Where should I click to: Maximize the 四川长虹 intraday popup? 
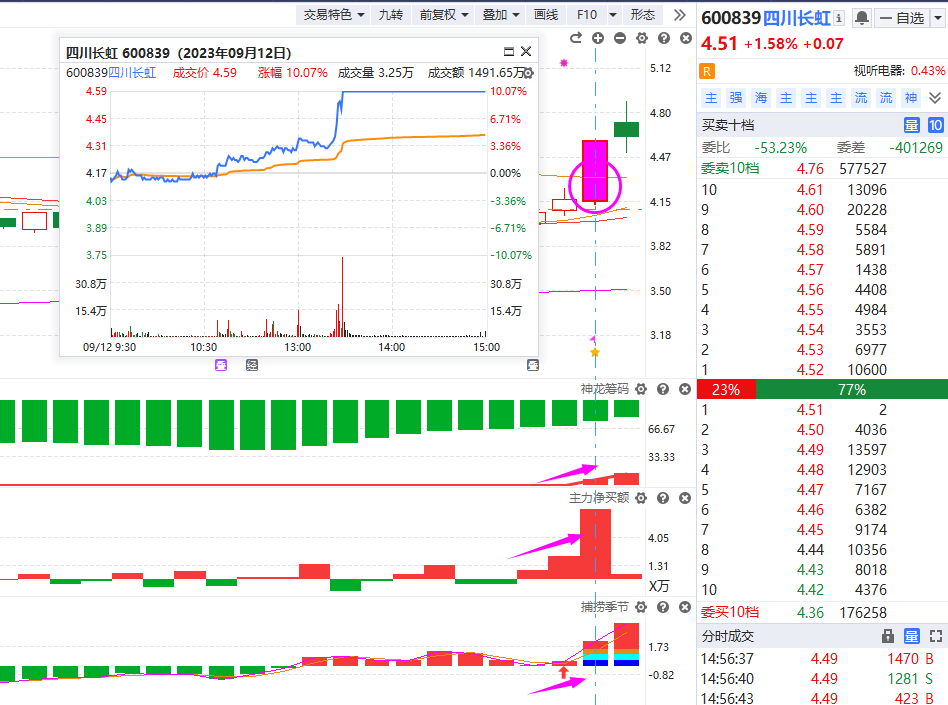coord(509,51)
